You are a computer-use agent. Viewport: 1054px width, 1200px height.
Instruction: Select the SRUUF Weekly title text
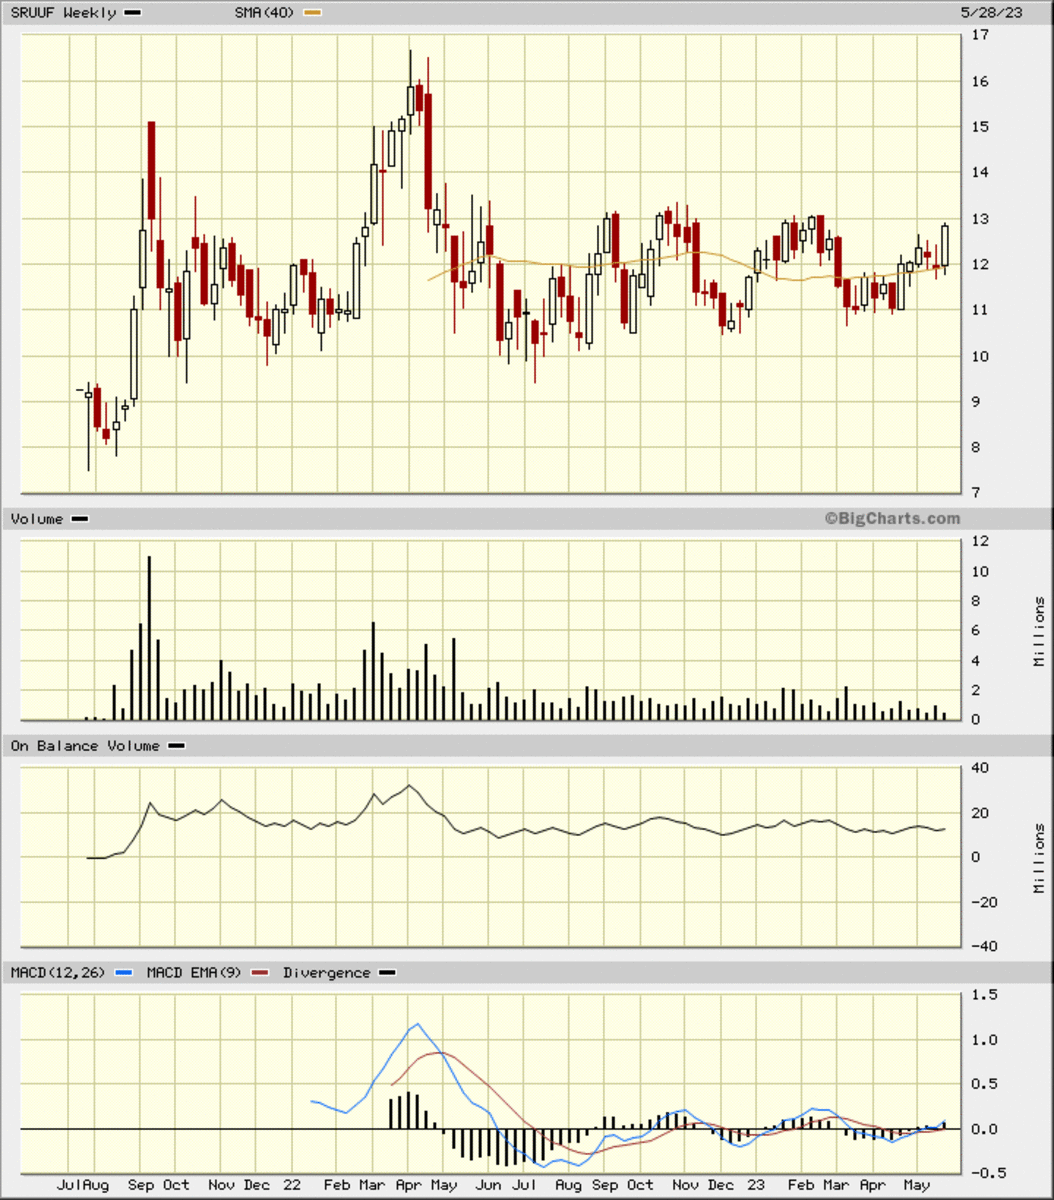tap(63, 13)
